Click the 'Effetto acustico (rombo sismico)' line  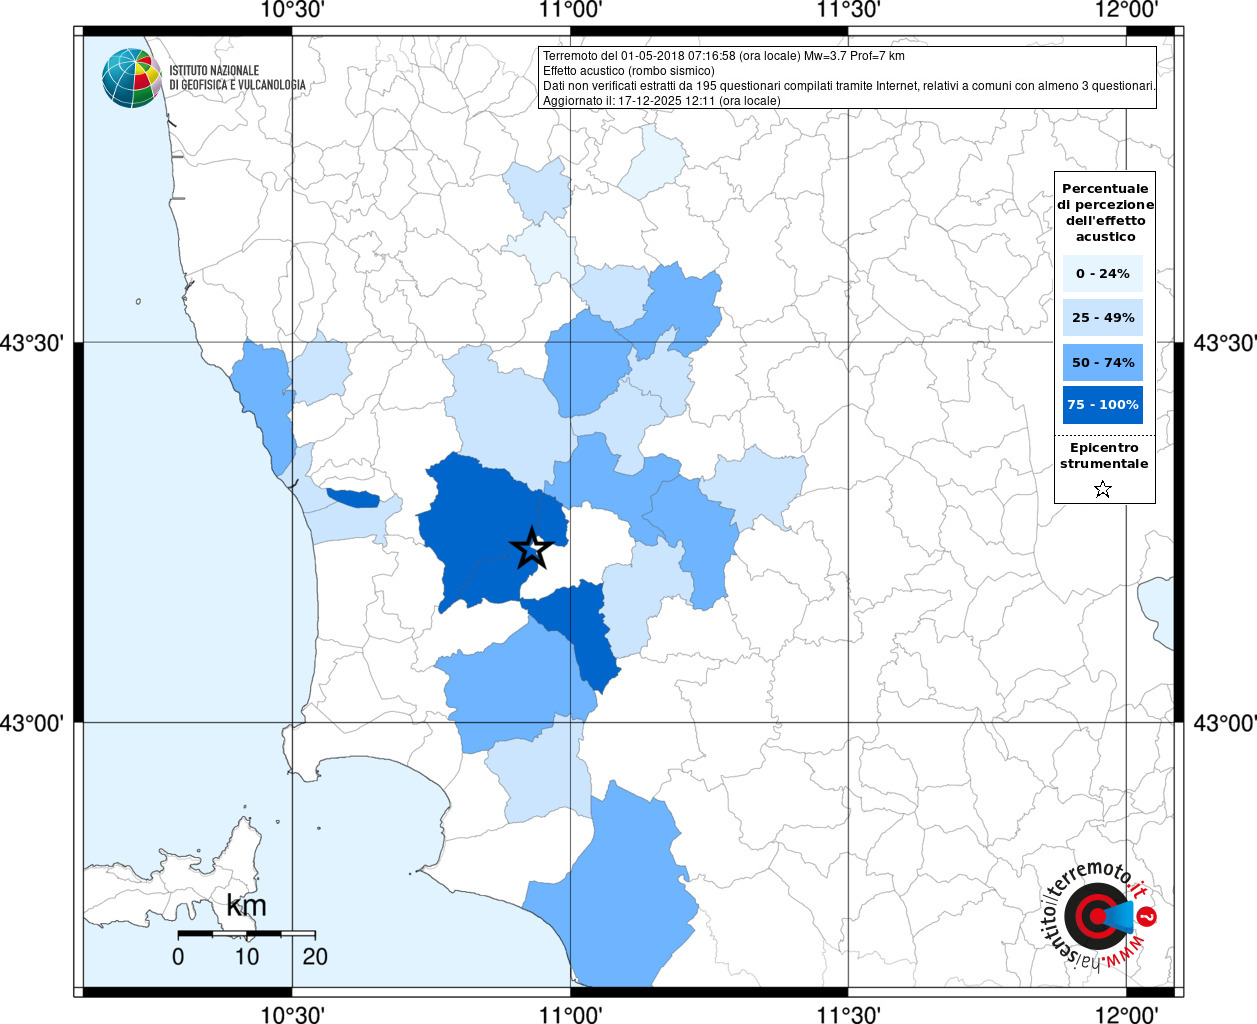tap(629, 71)
